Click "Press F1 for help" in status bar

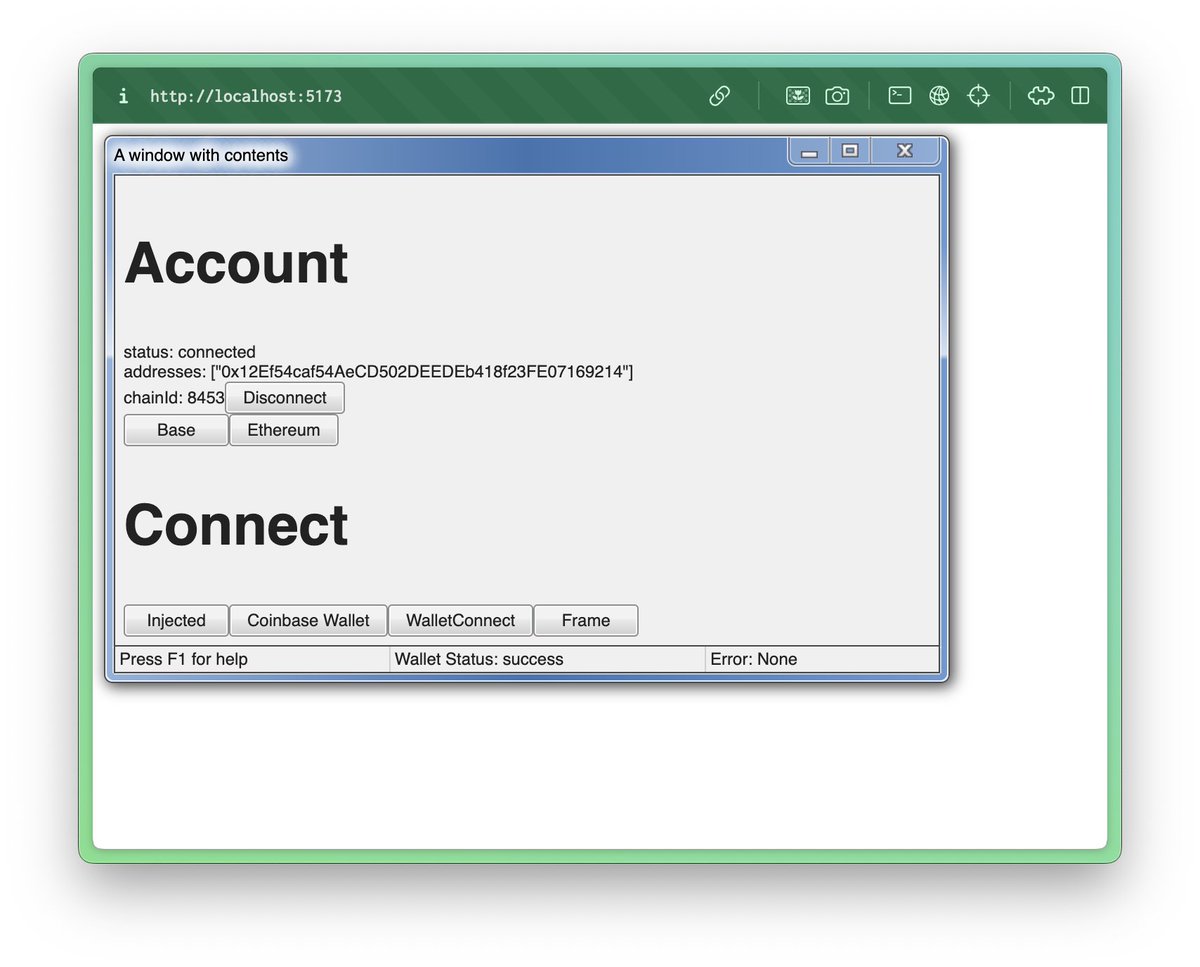184,659
